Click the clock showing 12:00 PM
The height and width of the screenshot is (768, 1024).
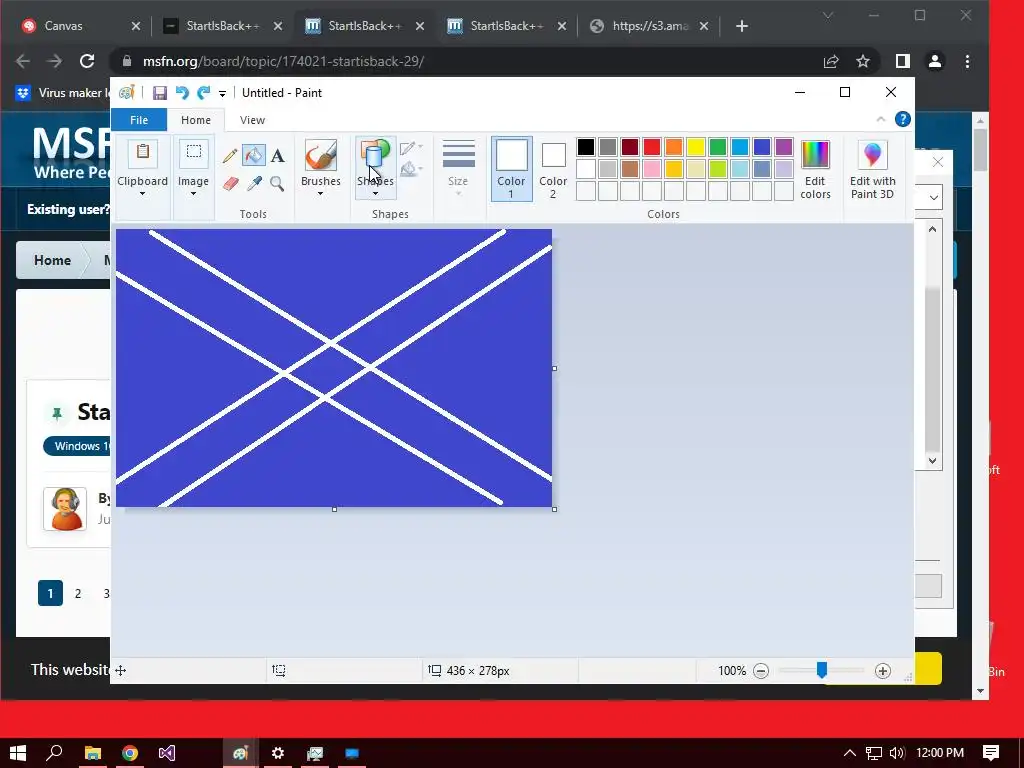[940, 753]
